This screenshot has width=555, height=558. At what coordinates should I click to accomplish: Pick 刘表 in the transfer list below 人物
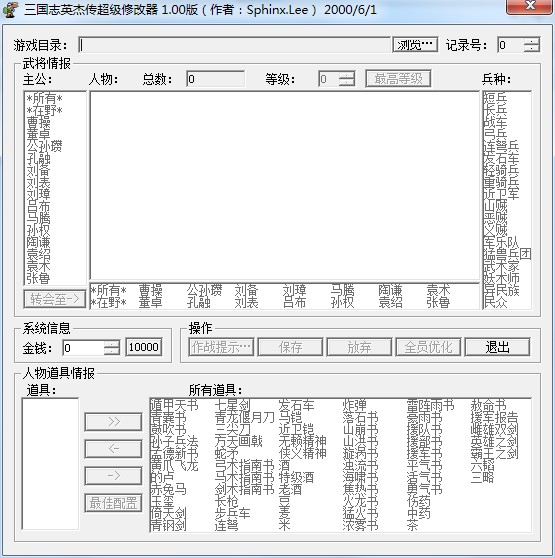pyautogui.click(x=247, y=302)
